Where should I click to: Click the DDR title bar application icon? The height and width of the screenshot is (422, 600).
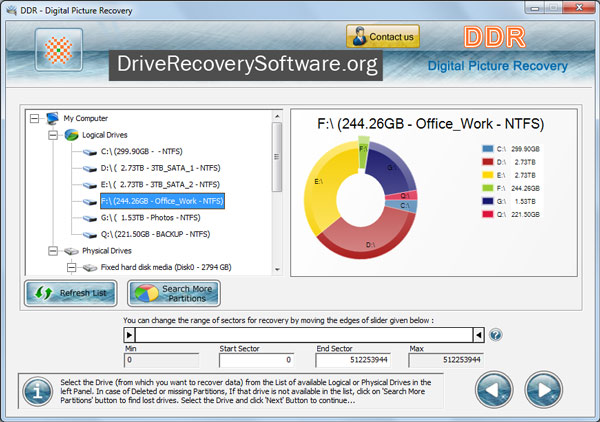[x=11, y=10]
